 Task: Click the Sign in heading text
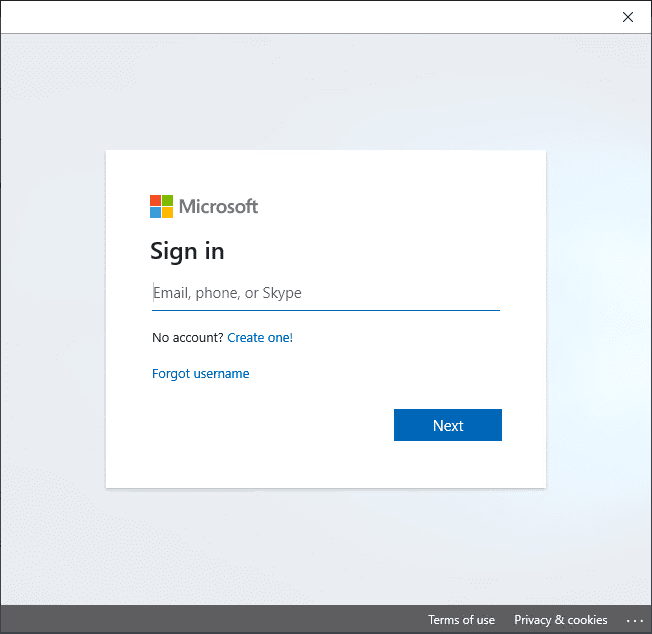coord(187,252)
